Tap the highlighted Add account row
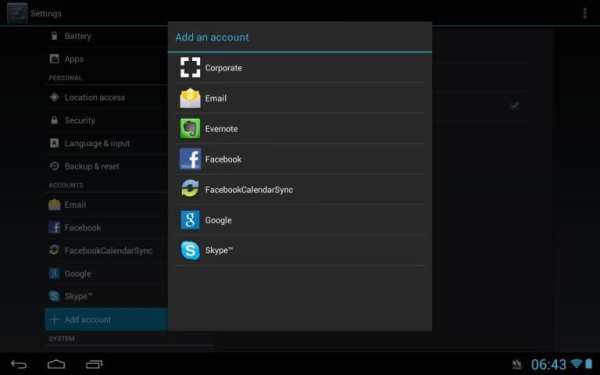Screen dimensions: 600x375 (106, 319)
